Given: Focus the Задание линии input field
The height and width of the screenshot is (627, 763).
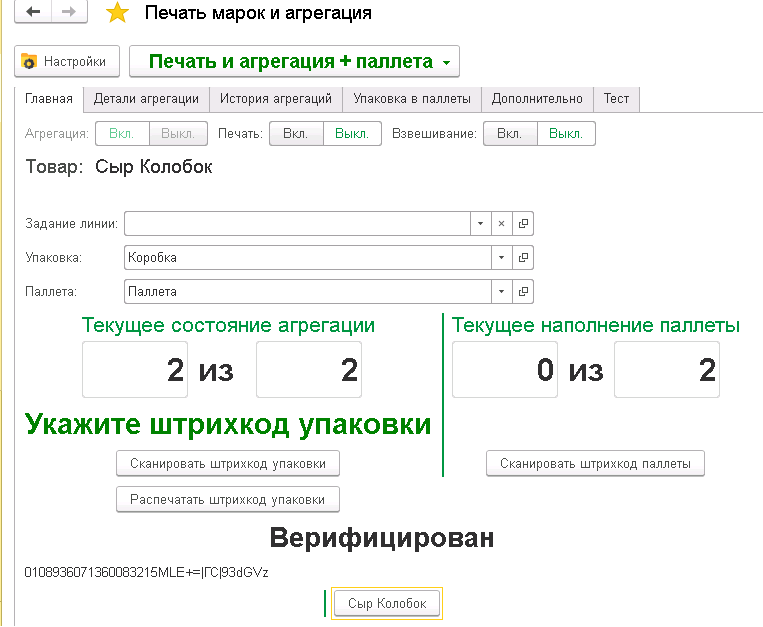Looking at the screenshot, I should [x=297, y=224].
